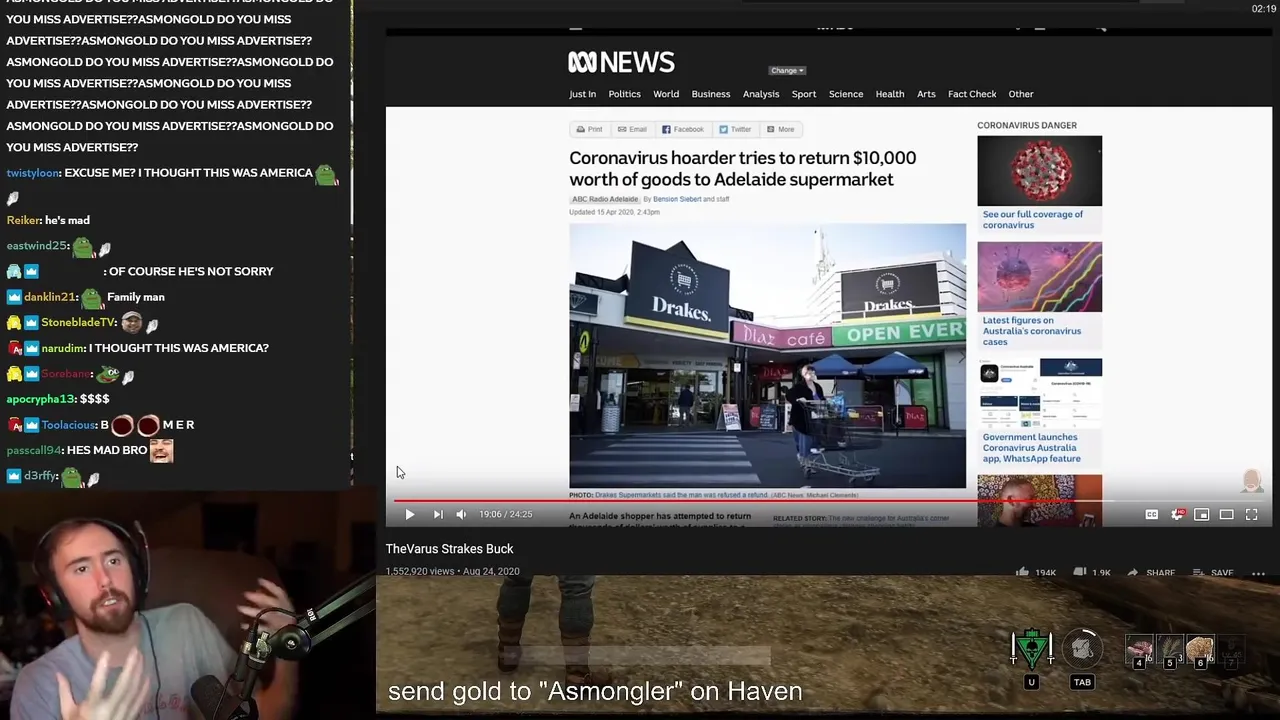Open 'See our full coverage of coronavirus' link
The image size is (1280, 720).
click(x=1032, y=220)
